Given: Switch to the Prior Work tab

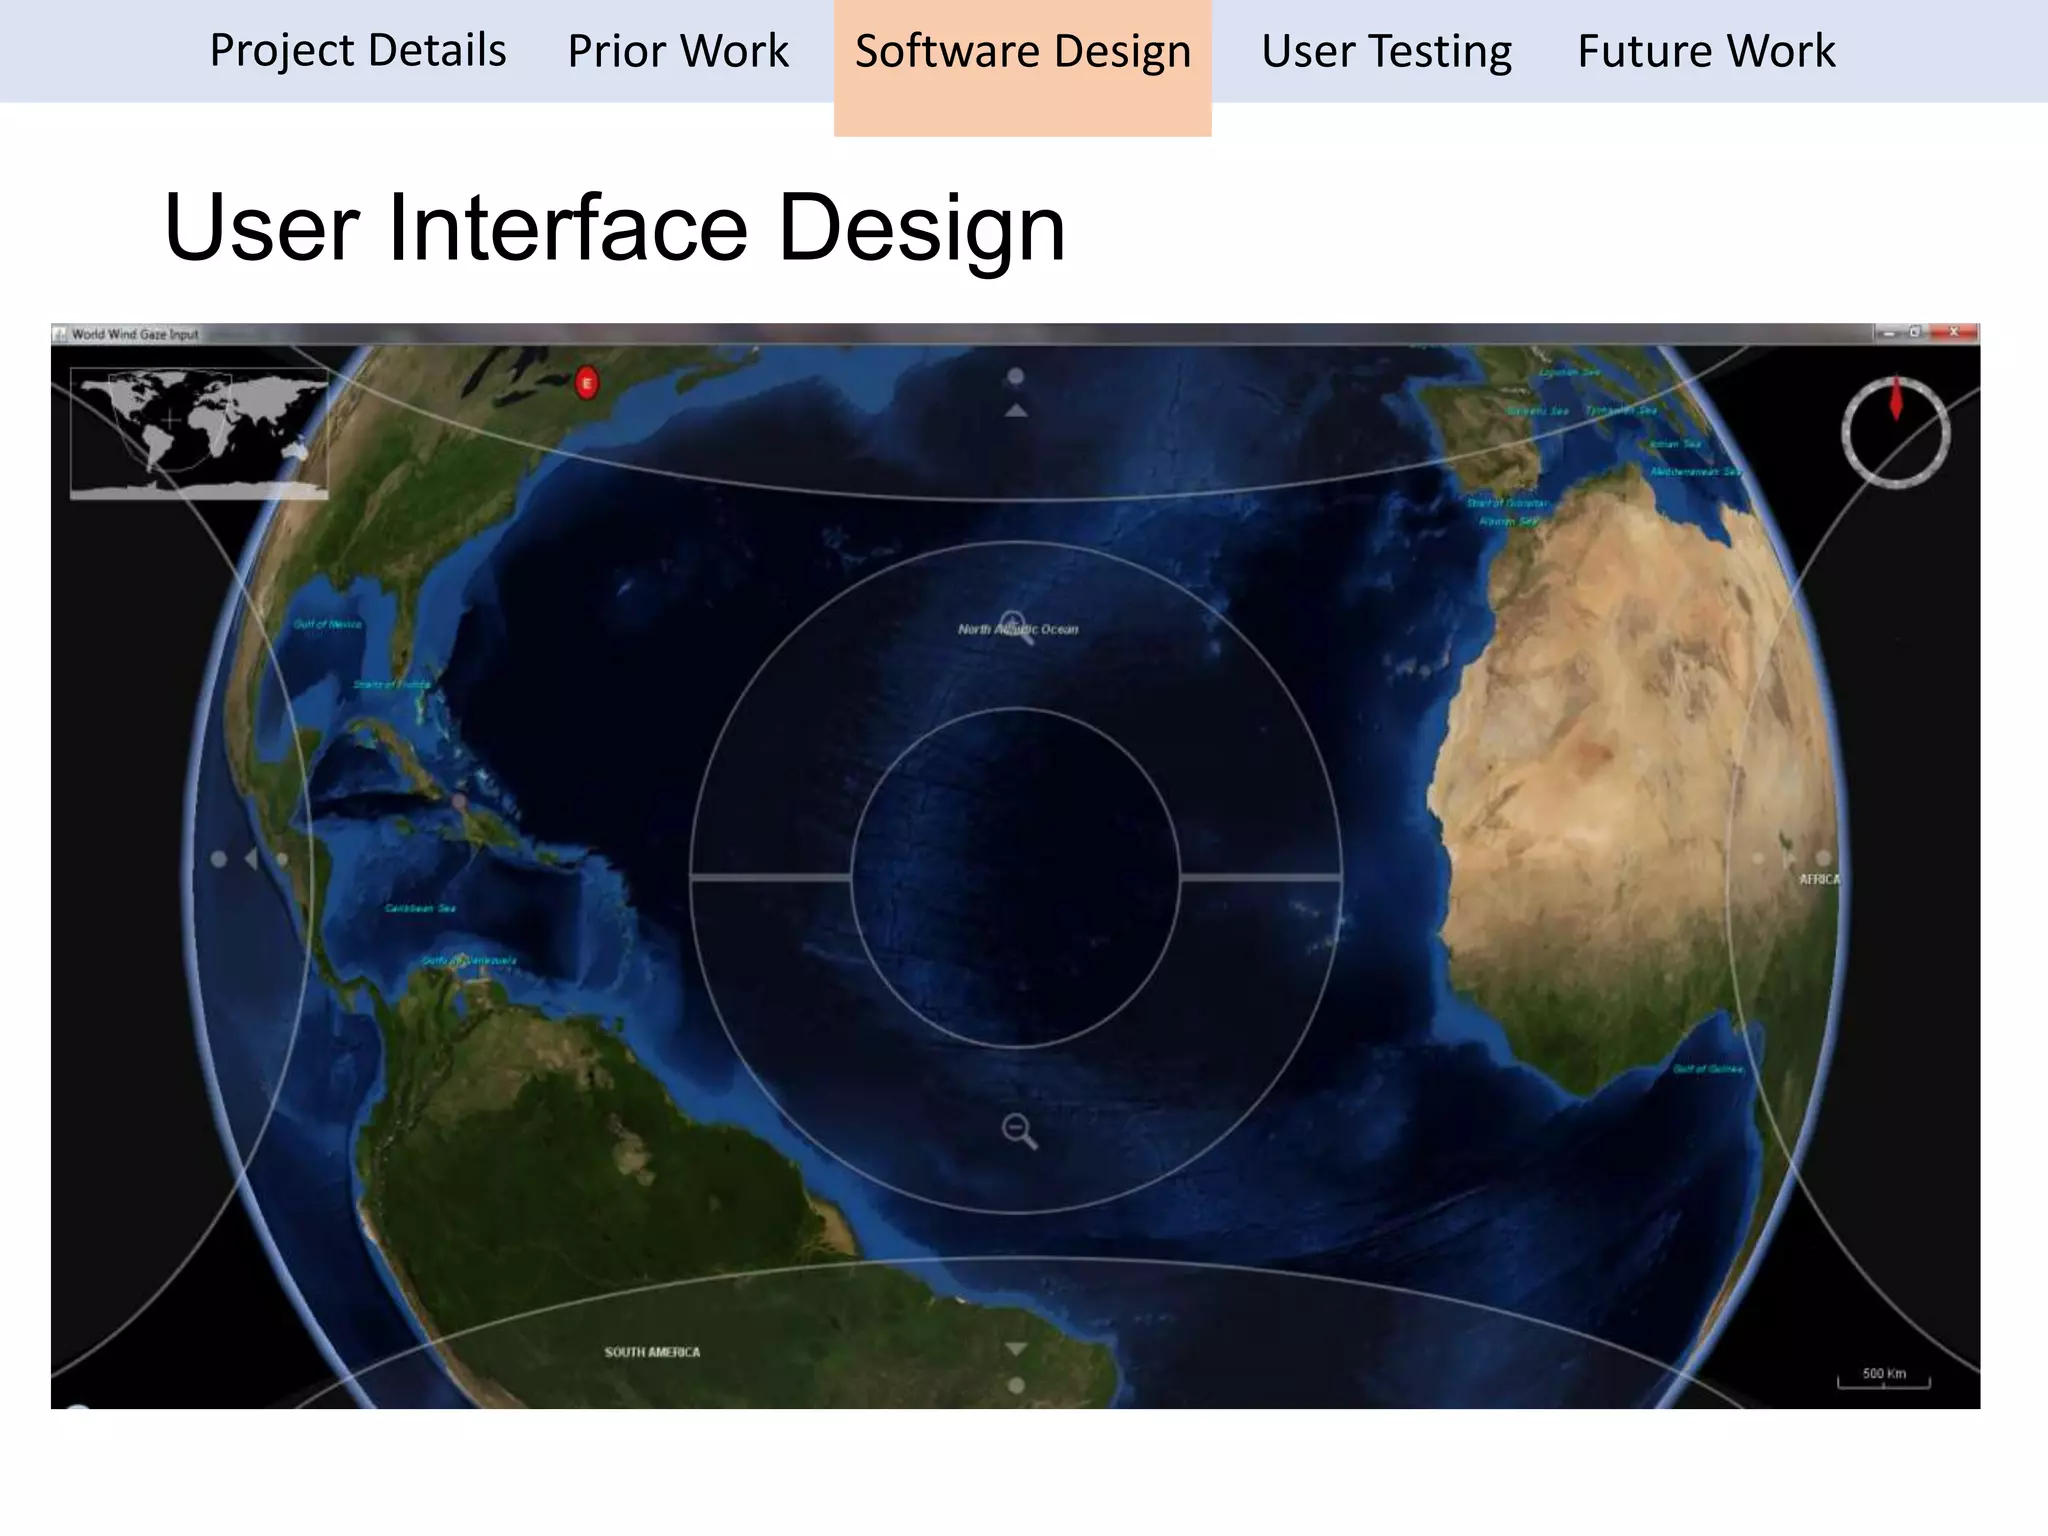Looking at the screenshot, I should click(678, 50).
